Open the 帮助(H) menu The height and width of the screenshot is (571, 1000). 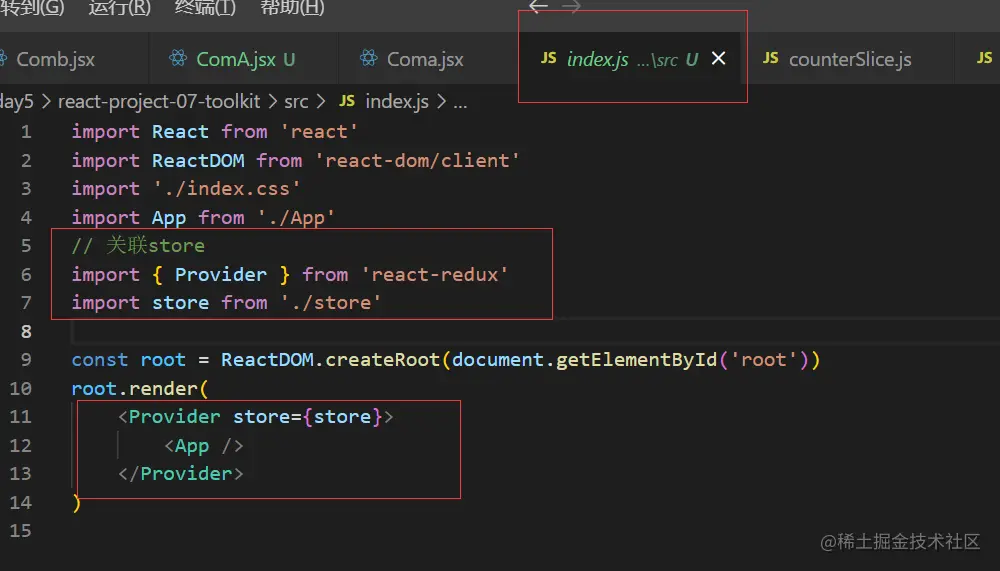[x=292, y=8]
